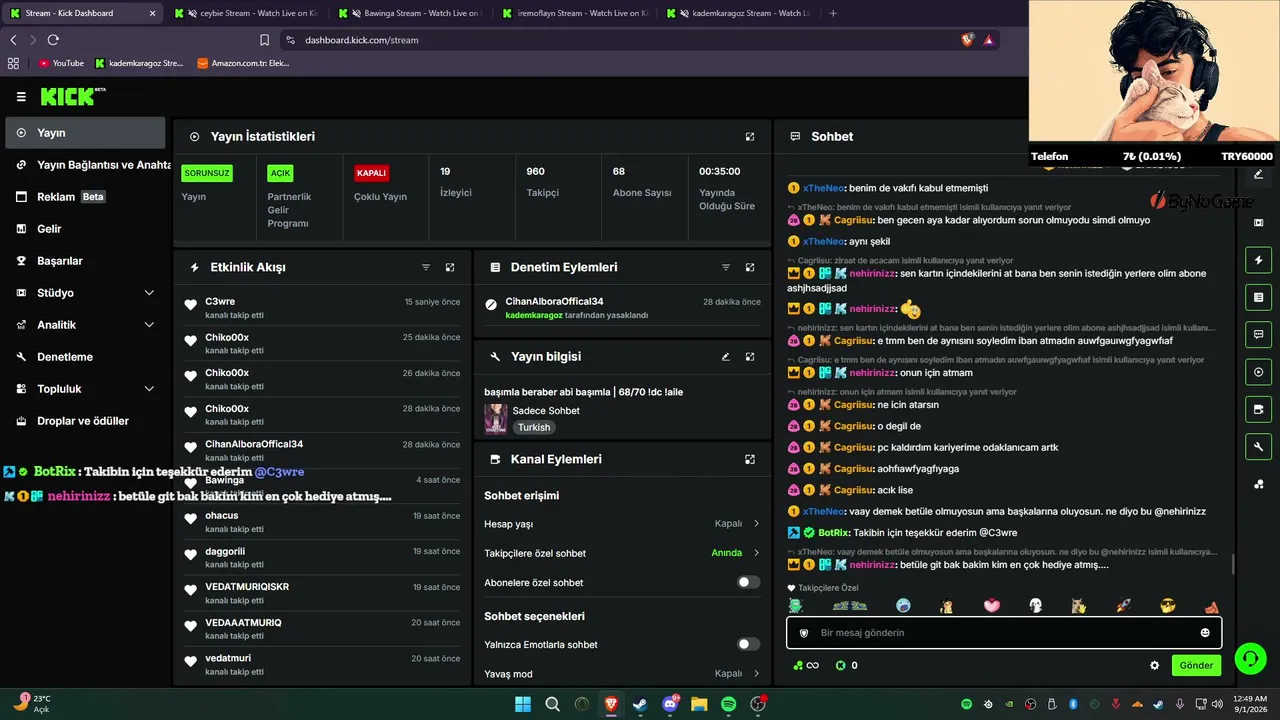Click the kademkaragoz moderator name link
This screenshot has height=720, width=1280.
click(534, 315)
